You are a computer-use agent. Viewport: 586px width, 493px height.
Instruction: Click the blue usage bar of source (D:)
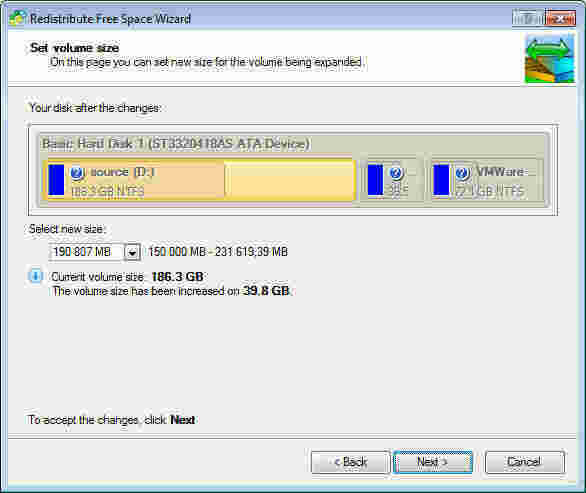56,180
